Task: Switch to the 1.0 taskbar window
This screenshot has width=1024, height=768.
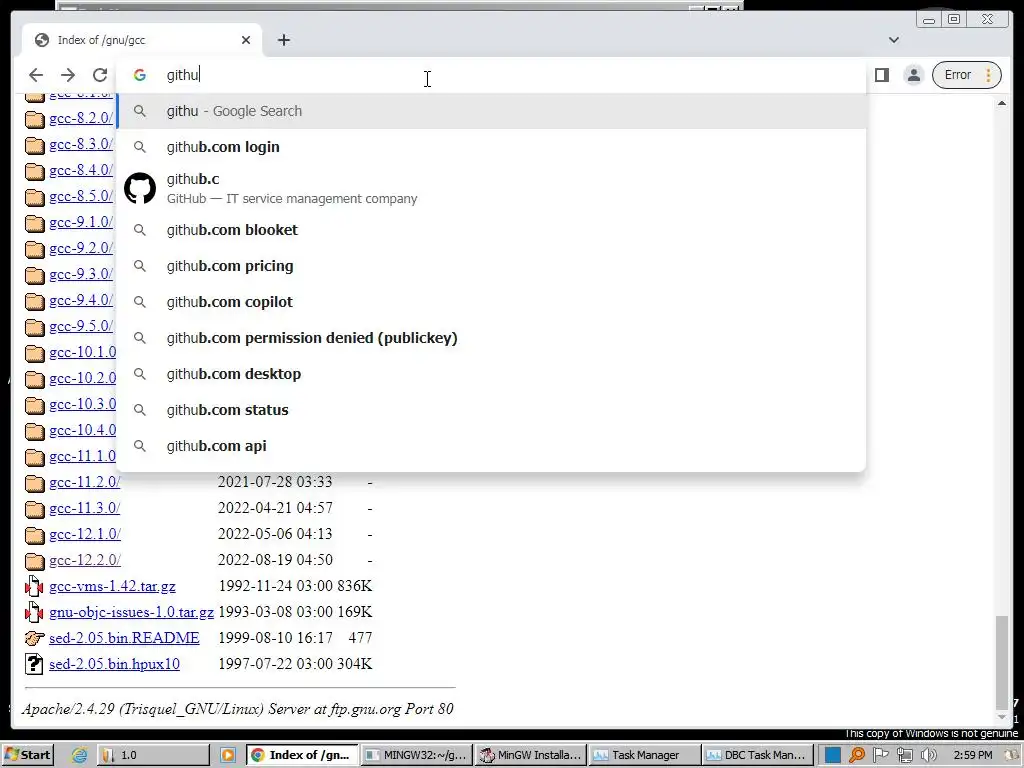Action: (x=153, y=755)
